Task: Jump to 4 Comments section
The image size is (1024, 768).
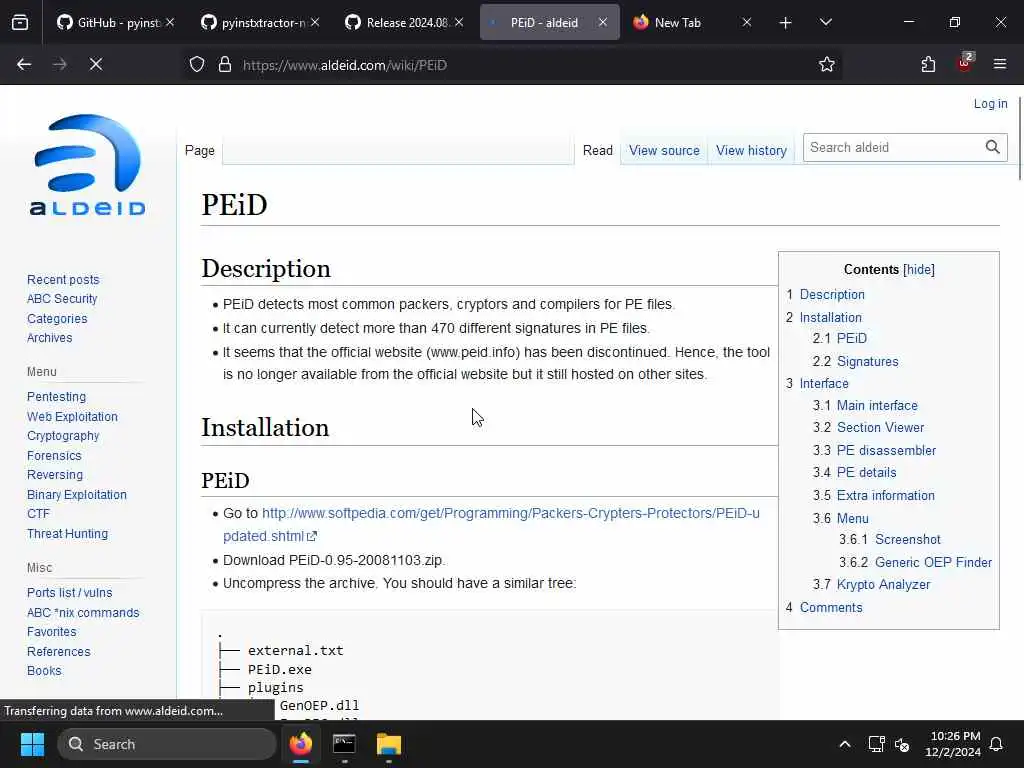Action: point(831,607)
